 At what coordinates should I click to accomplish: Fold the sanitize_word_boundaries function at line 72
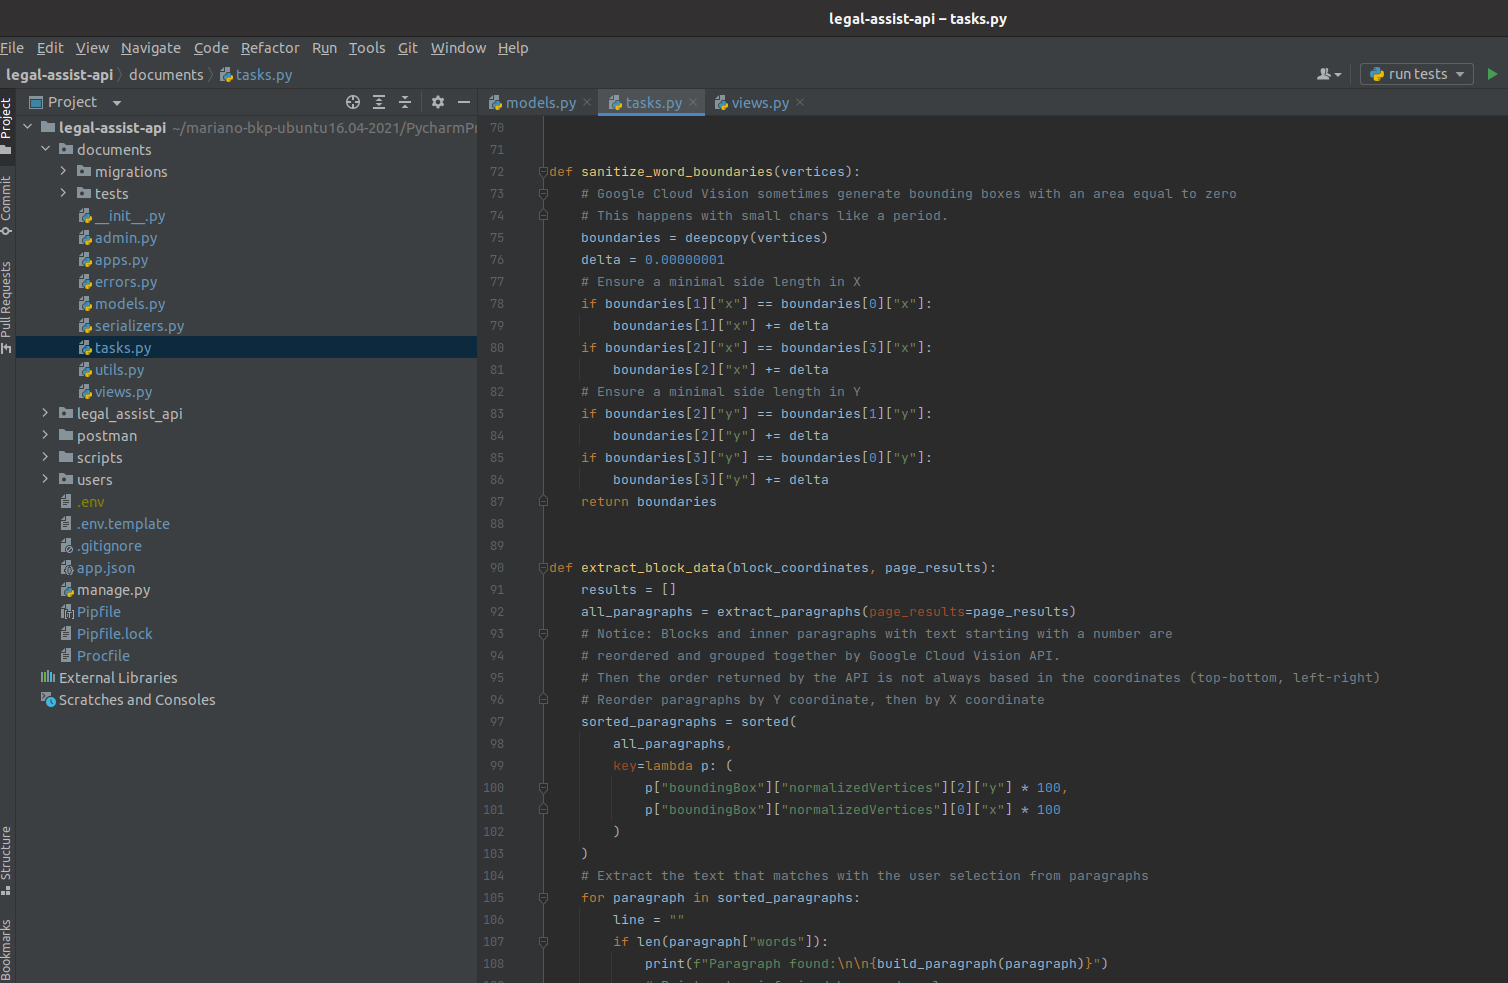click(543, 172)
